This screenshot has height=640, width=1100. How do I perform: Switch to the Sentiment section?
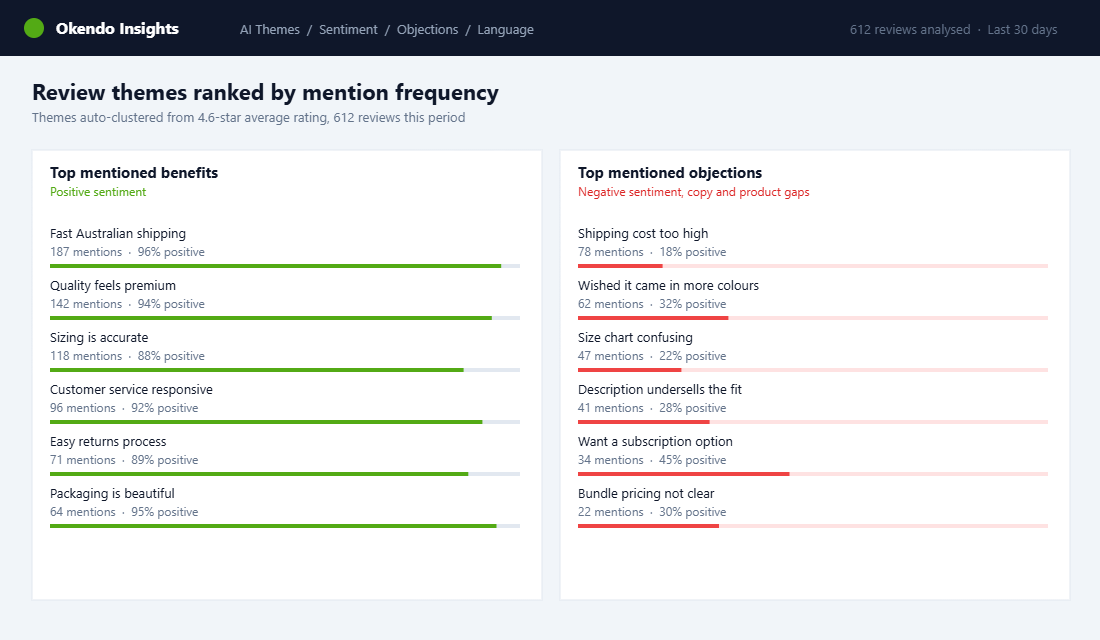pos(348,29)
